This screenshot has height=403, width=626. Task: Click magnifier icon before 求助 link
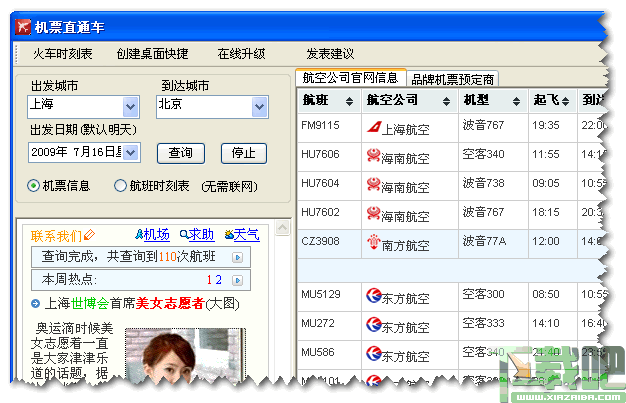(x=184, y=234)
